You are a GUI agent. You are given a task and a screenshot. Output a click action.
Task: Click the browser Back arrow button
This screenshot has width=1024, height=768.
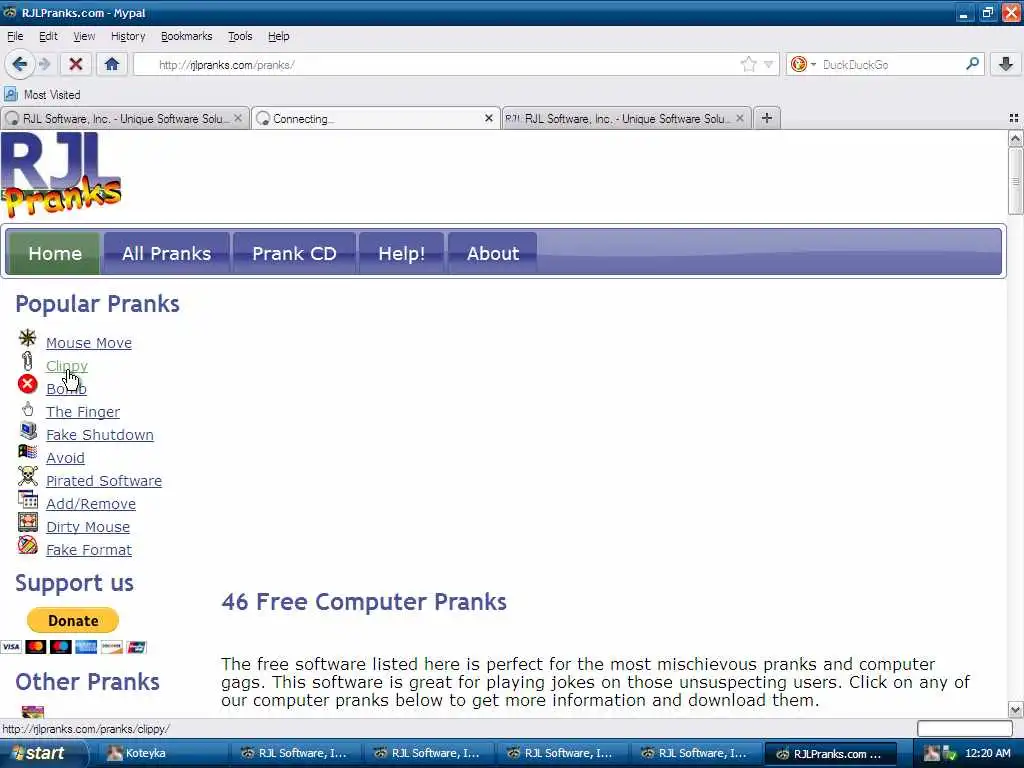(x=19, y=64)
